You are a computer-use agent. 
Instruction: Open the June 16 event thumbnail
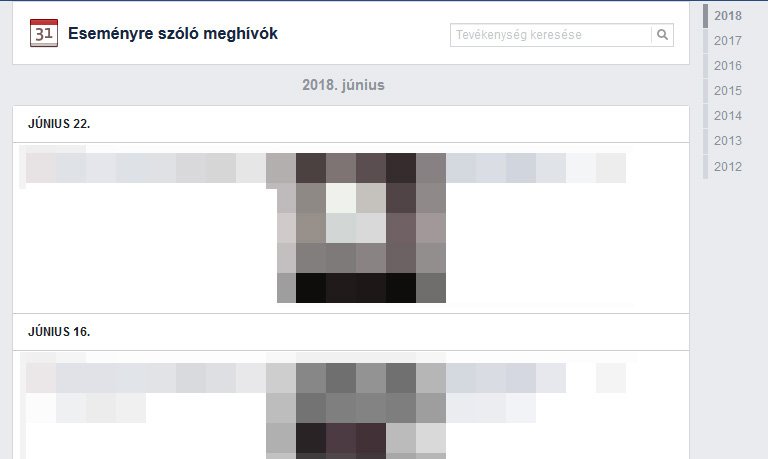(x=357, y=411)
